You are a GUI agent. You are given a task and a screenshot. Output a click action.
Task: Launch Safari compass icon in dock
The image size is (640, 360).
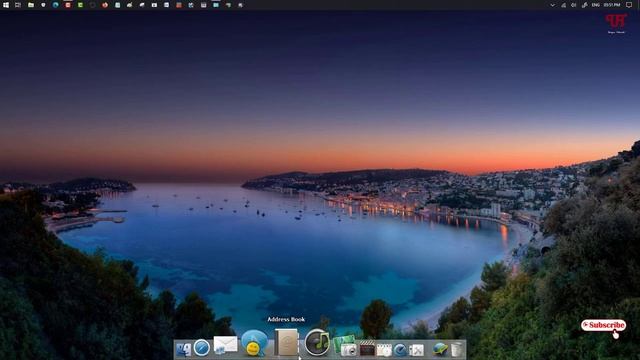(x=202, y=348)
